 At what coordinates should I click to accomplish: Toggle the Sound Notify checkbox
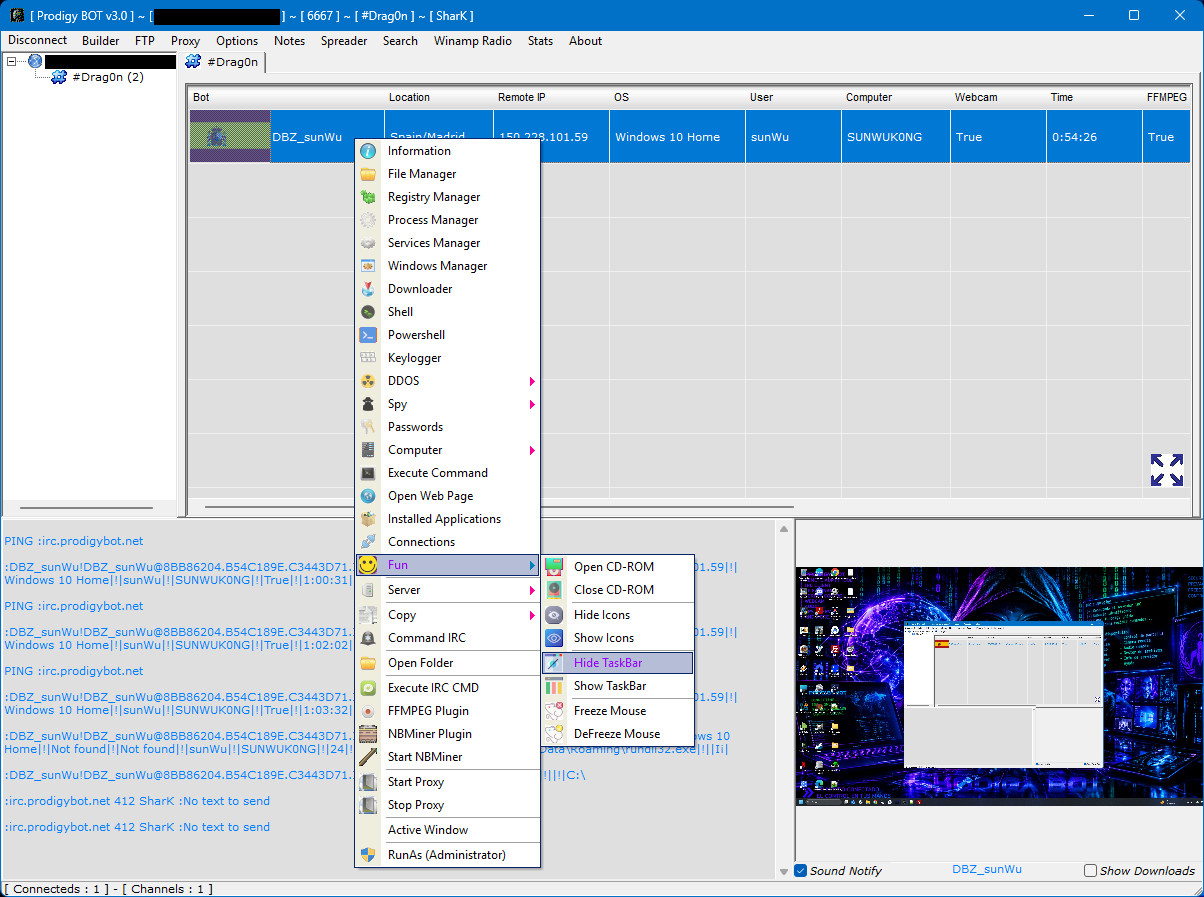point(801,871)
